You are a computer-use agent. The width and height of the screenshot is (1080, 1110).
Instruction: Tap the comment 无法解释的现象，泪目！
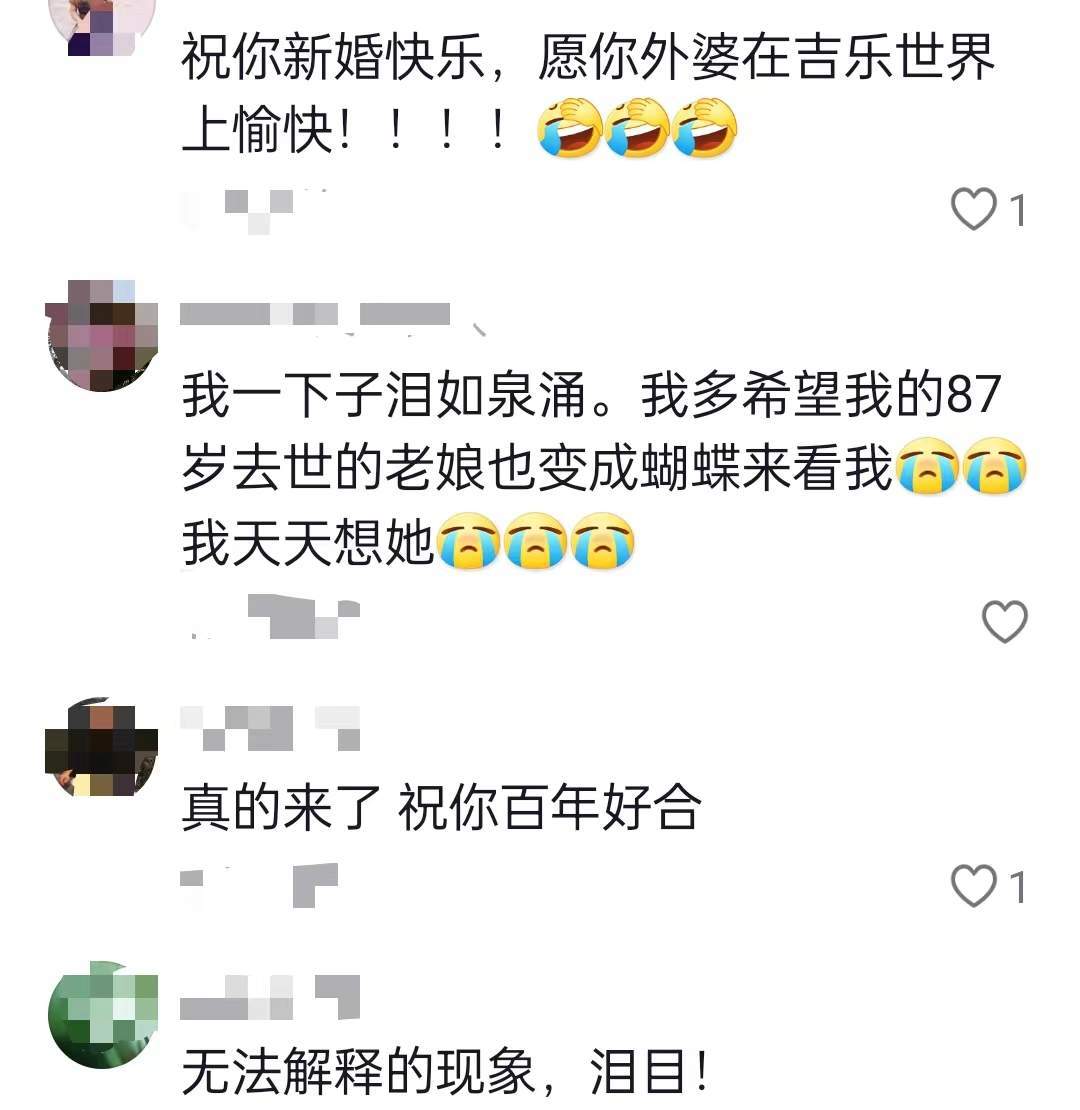coord(445,1071)
